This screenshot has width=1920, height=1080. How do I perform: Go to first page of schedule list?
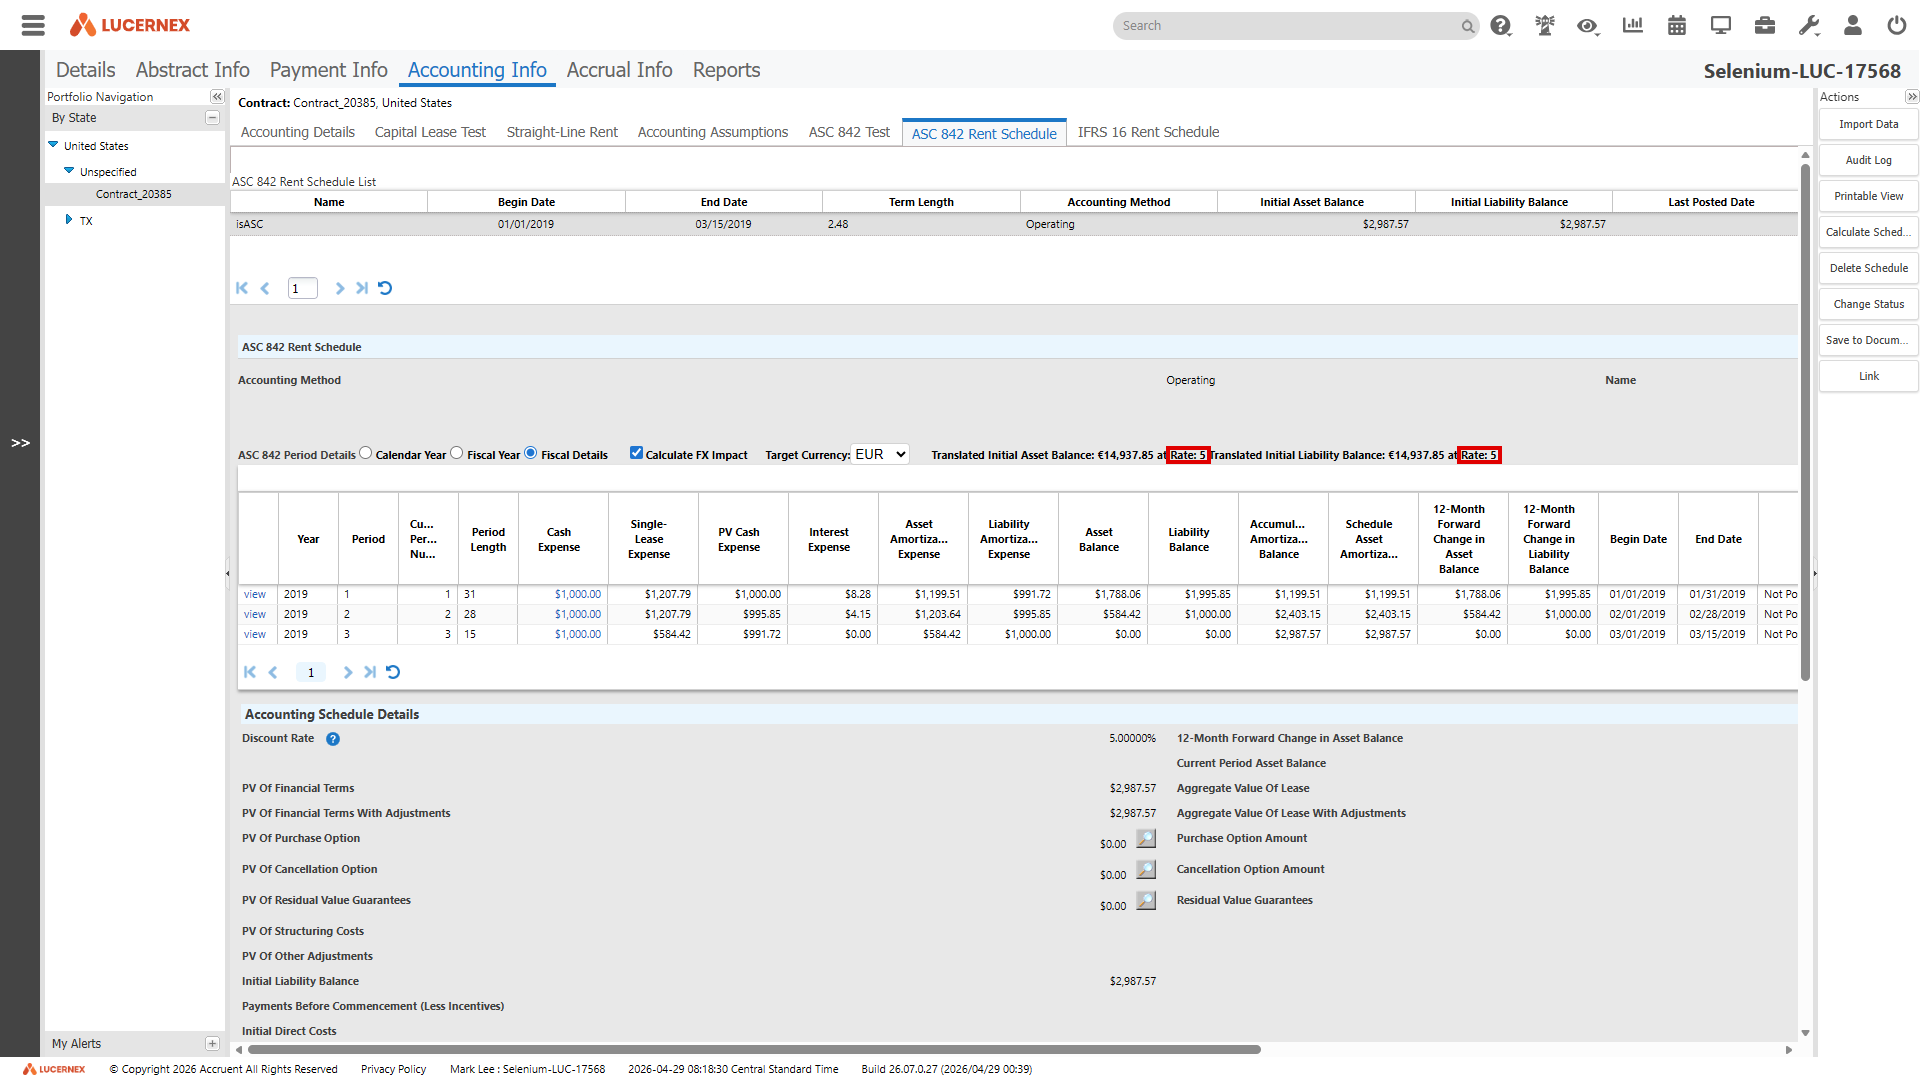point(242,288)
